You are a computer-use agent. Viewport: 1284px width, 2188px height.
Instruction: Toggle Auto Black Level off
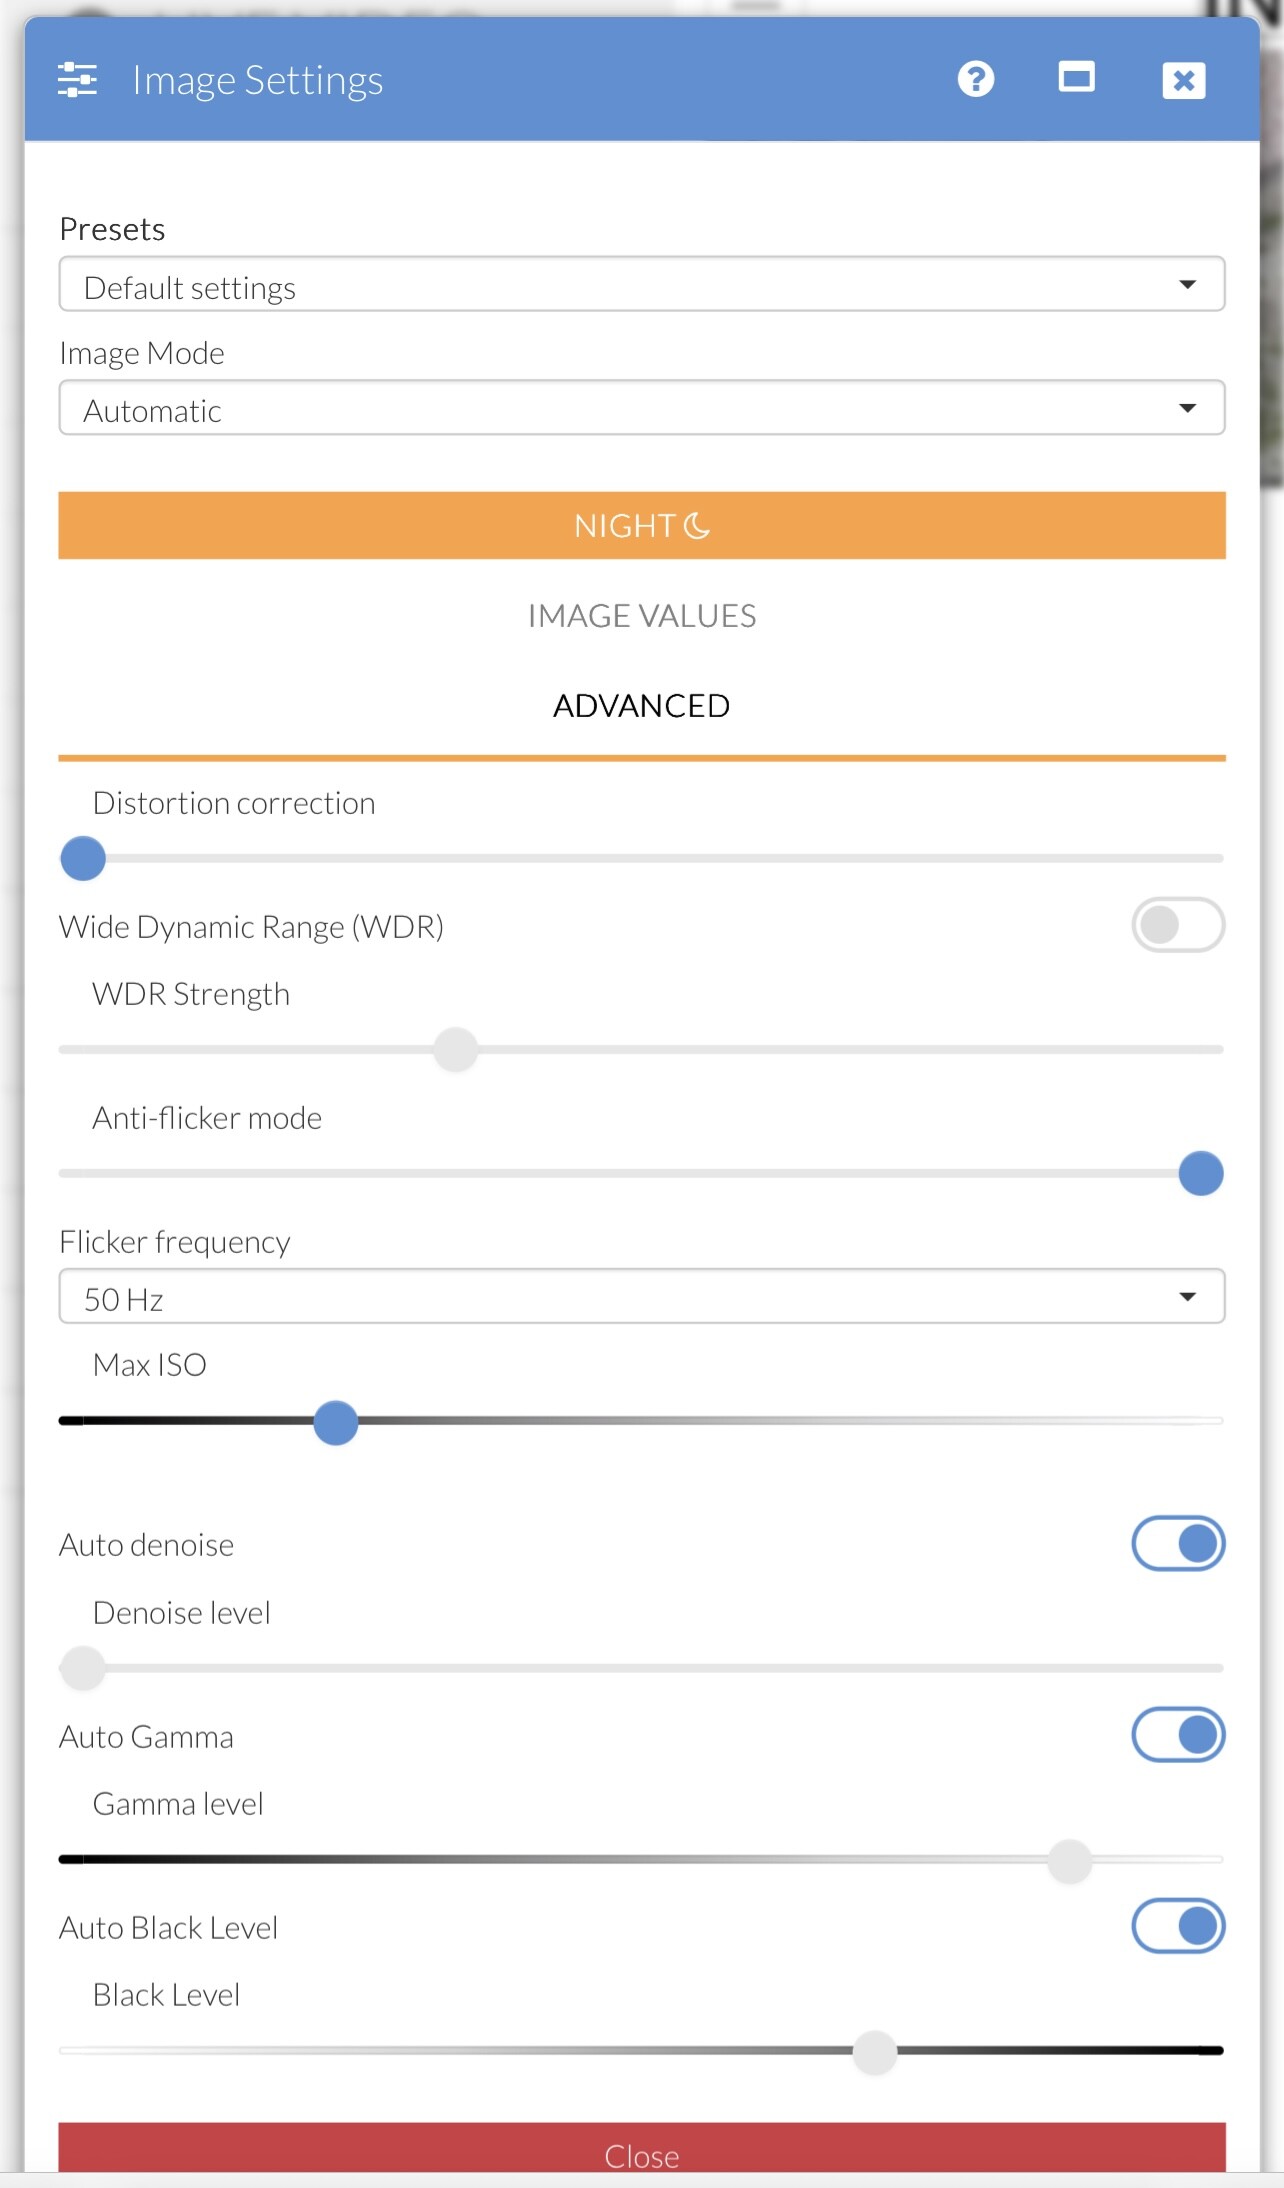point(1178,1925)
